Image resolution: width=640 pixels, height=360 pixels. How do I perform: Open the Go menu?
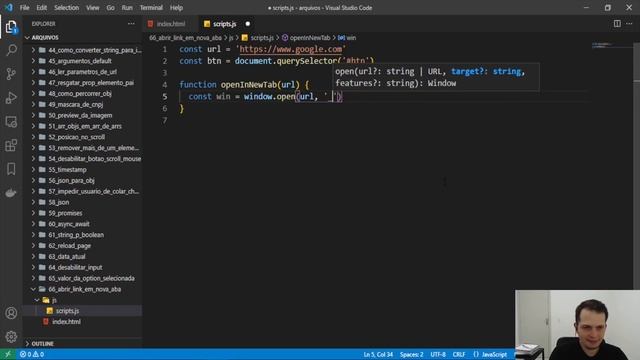coord(110,8)
